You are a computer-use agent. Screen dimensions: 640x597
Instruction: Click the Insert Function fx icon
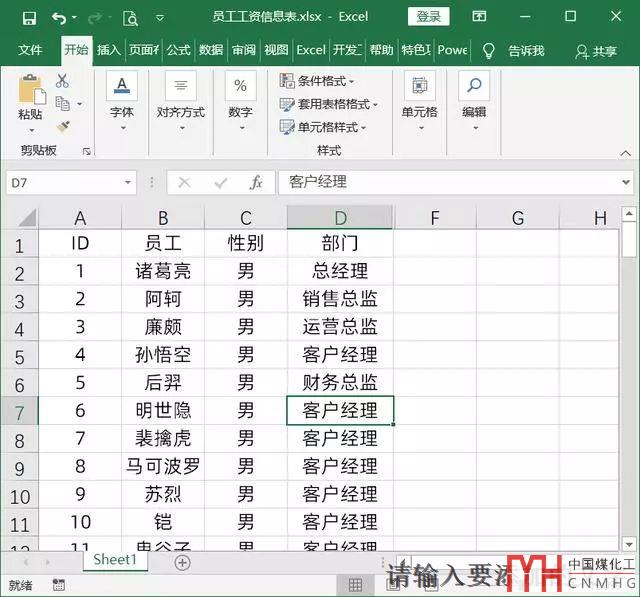pos(256,182)
